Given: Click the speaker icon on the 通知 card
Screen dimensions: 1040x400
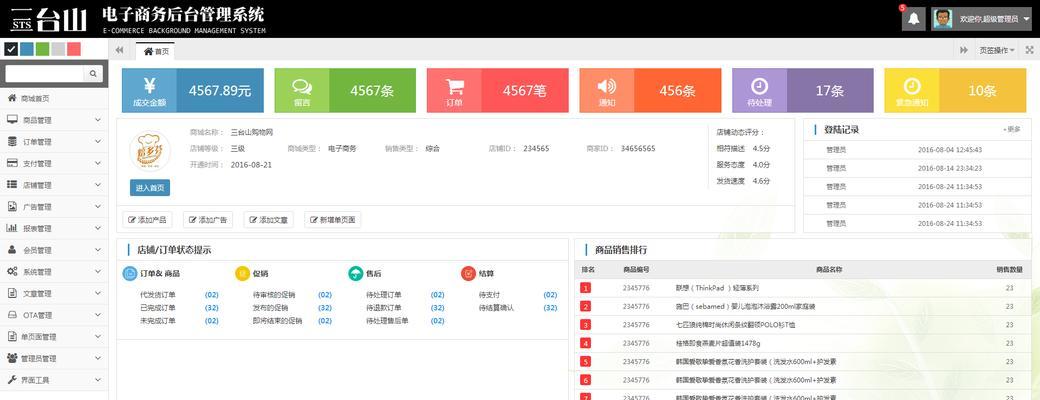Looking at the screenshot, I should tap(606, 86).
